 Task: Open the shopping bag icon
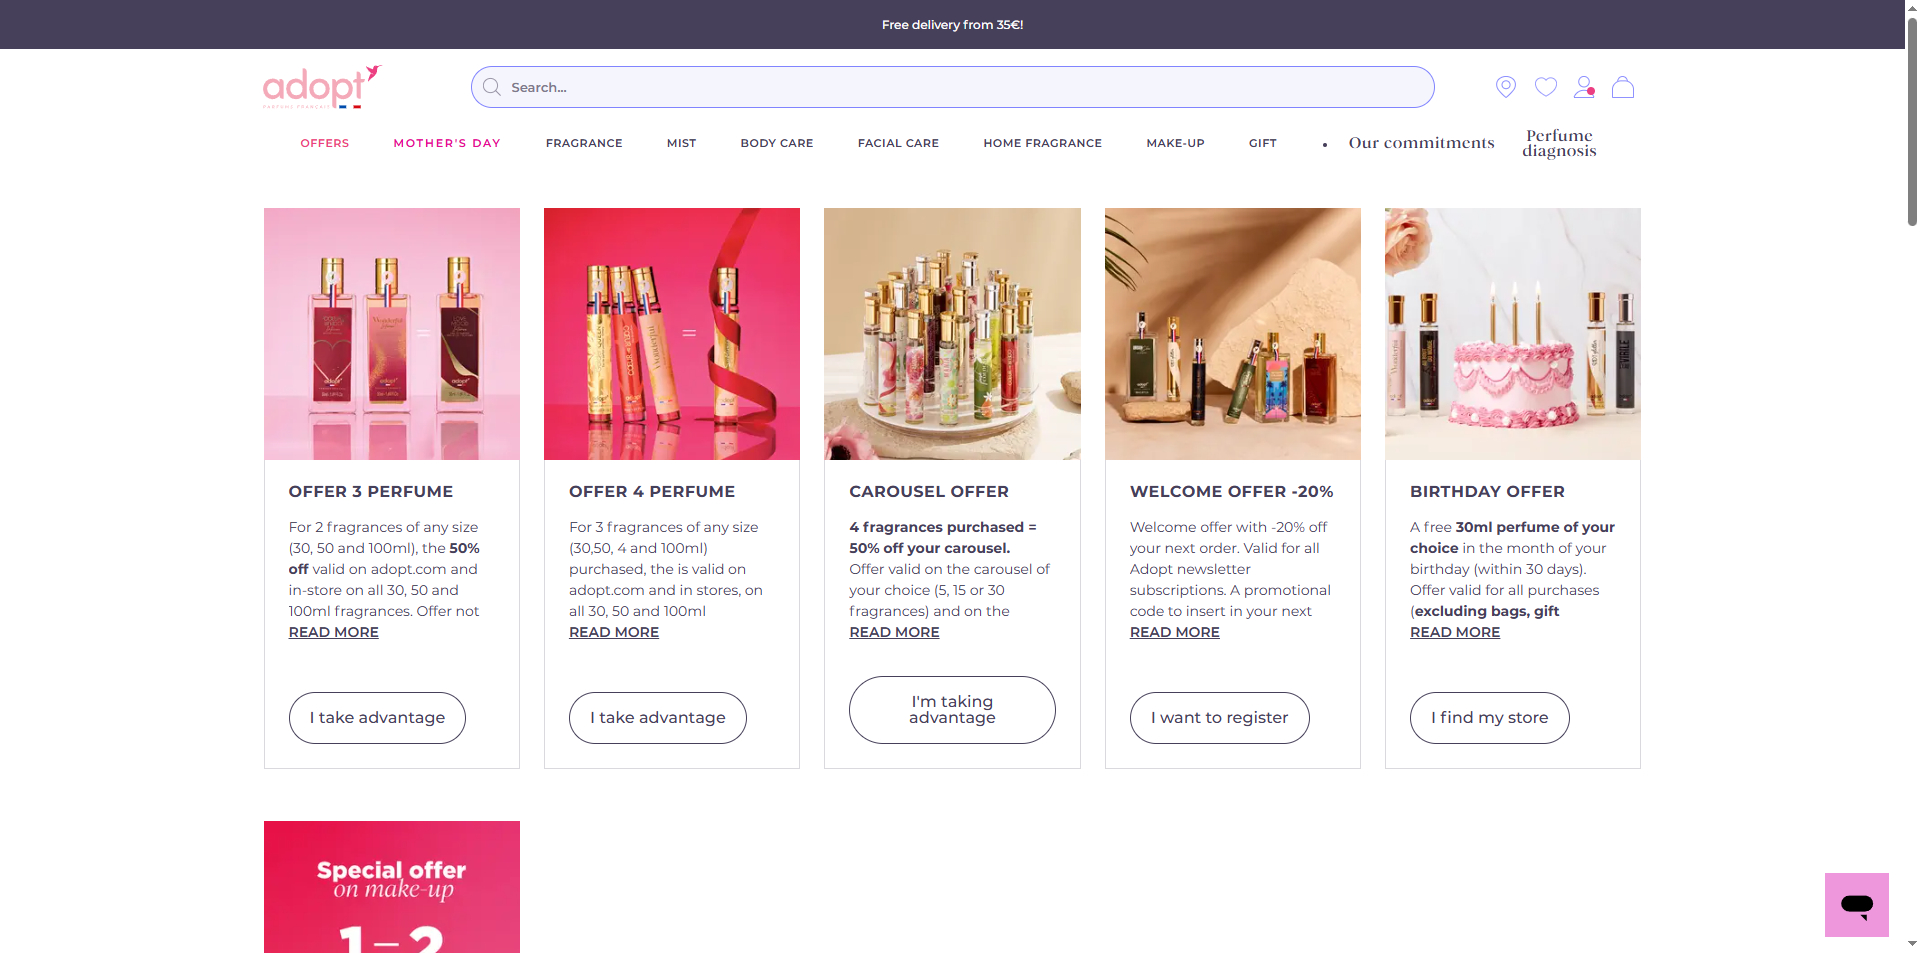point(1623,87)
